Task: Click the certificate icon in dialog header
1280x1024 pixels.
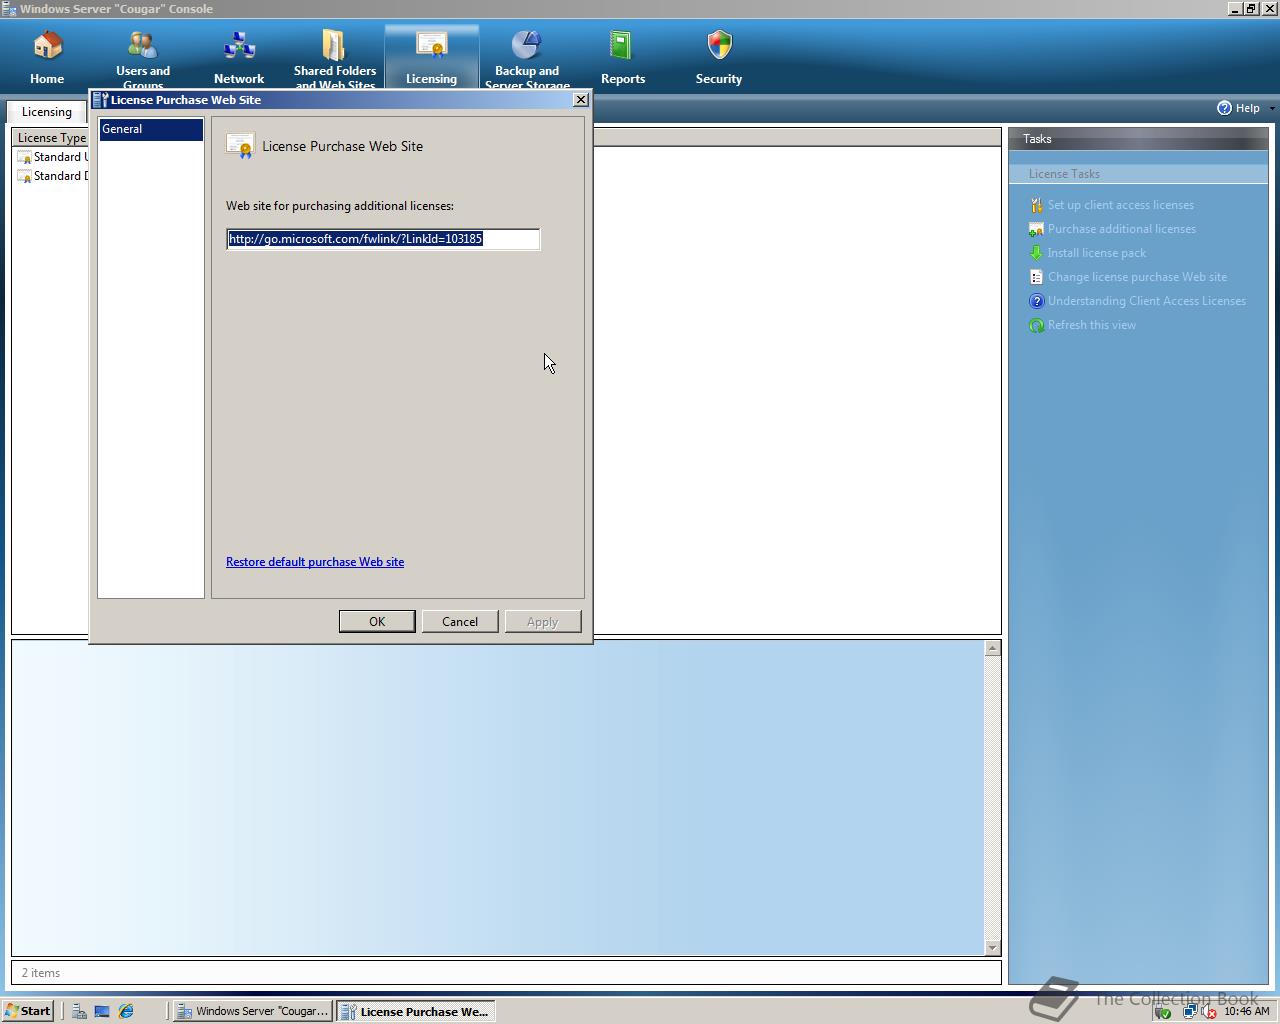Action: pyautogui.click(x=240, y=146)
